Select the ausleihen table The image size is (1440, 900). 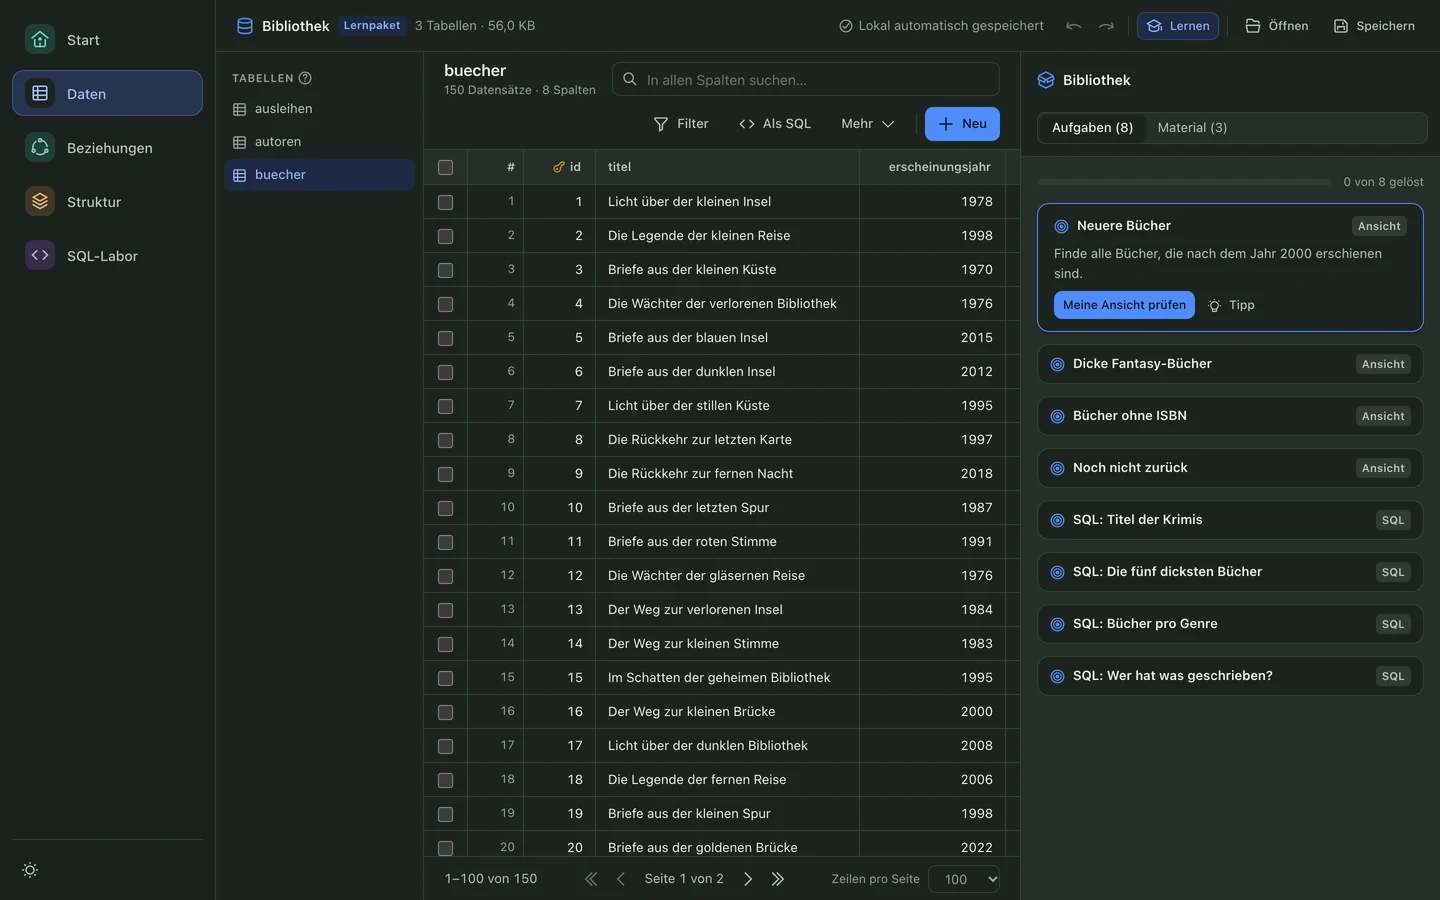coord(319,109)
